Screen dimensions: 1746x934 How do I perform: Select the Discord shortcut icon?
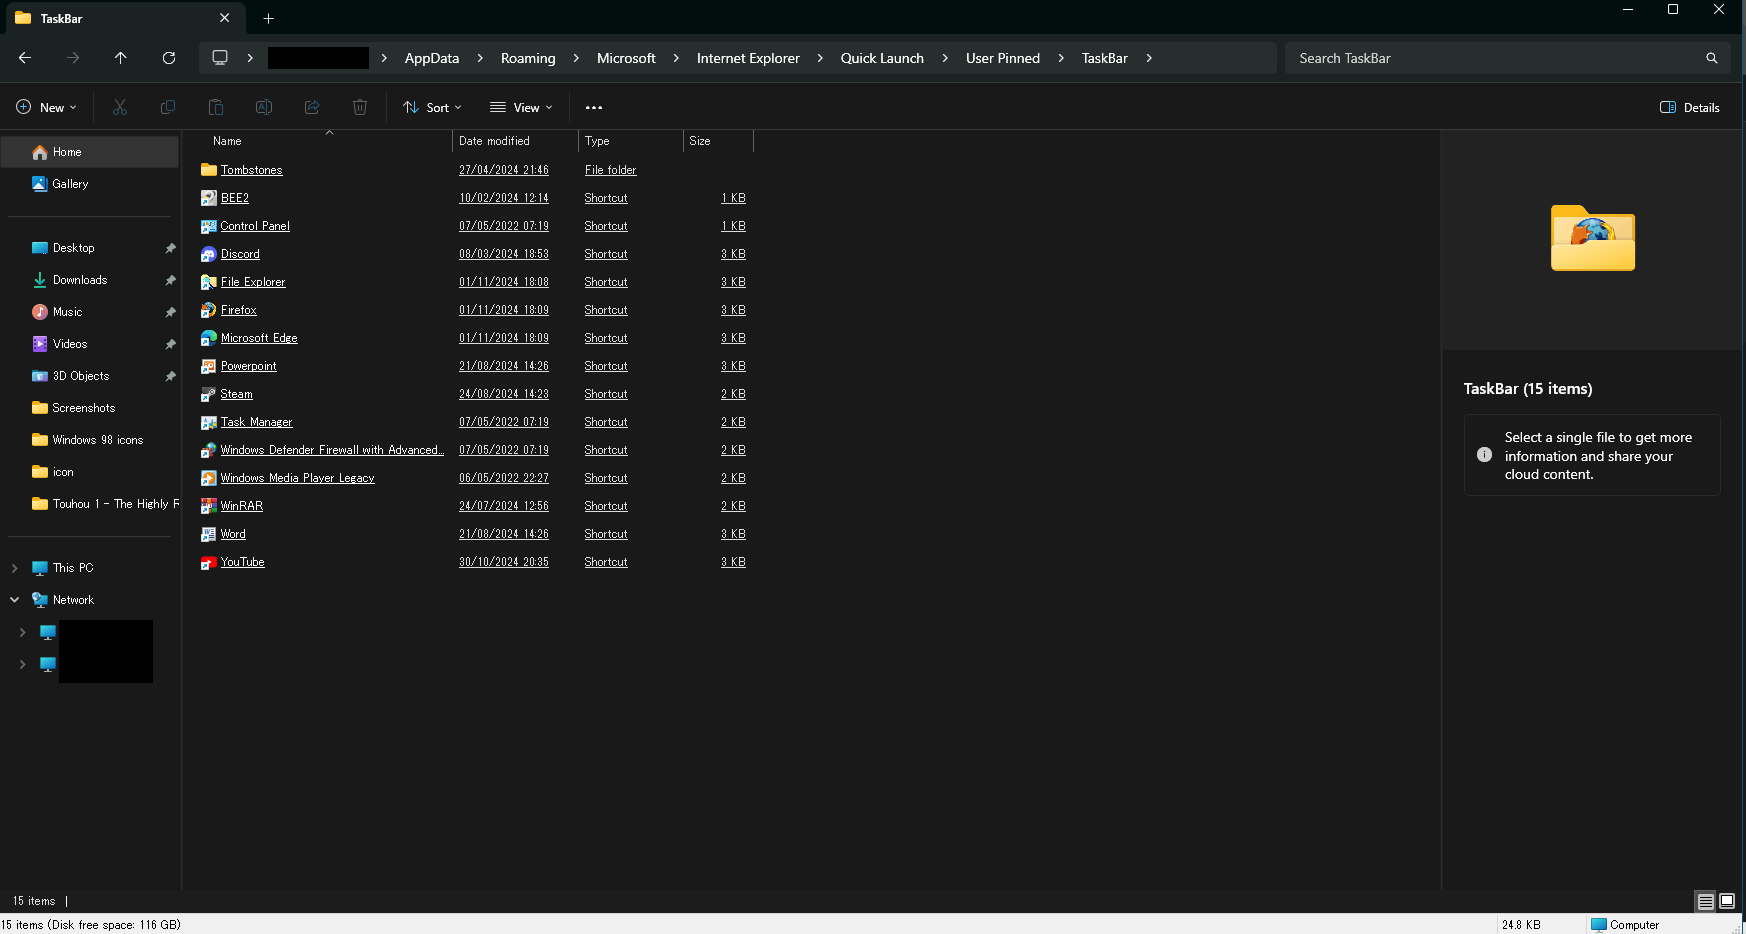click(209, 254)
